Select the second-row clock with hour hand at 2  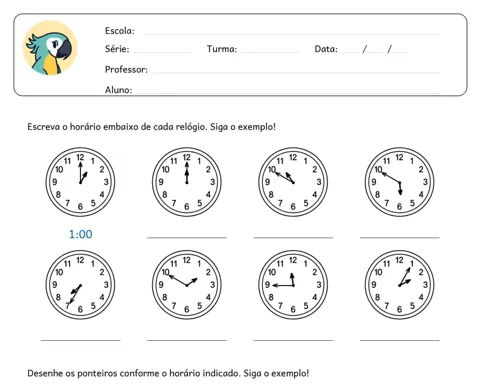coord(187,285)
